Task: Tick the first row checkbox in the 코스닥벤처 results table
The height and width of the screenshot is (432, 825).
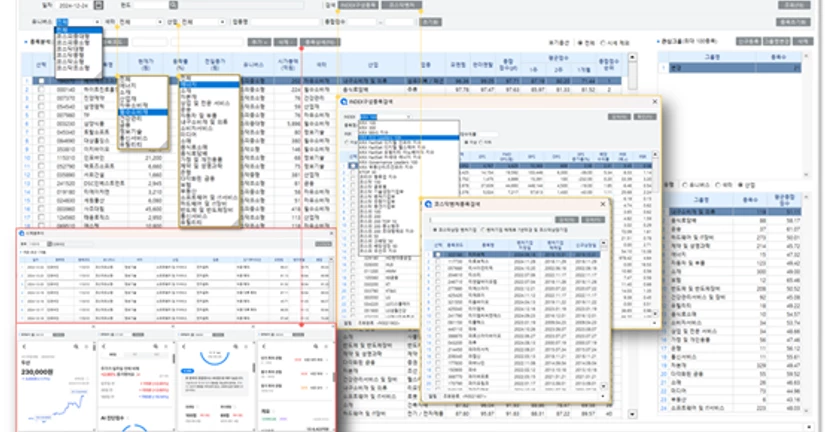Action: click(438, 255)
